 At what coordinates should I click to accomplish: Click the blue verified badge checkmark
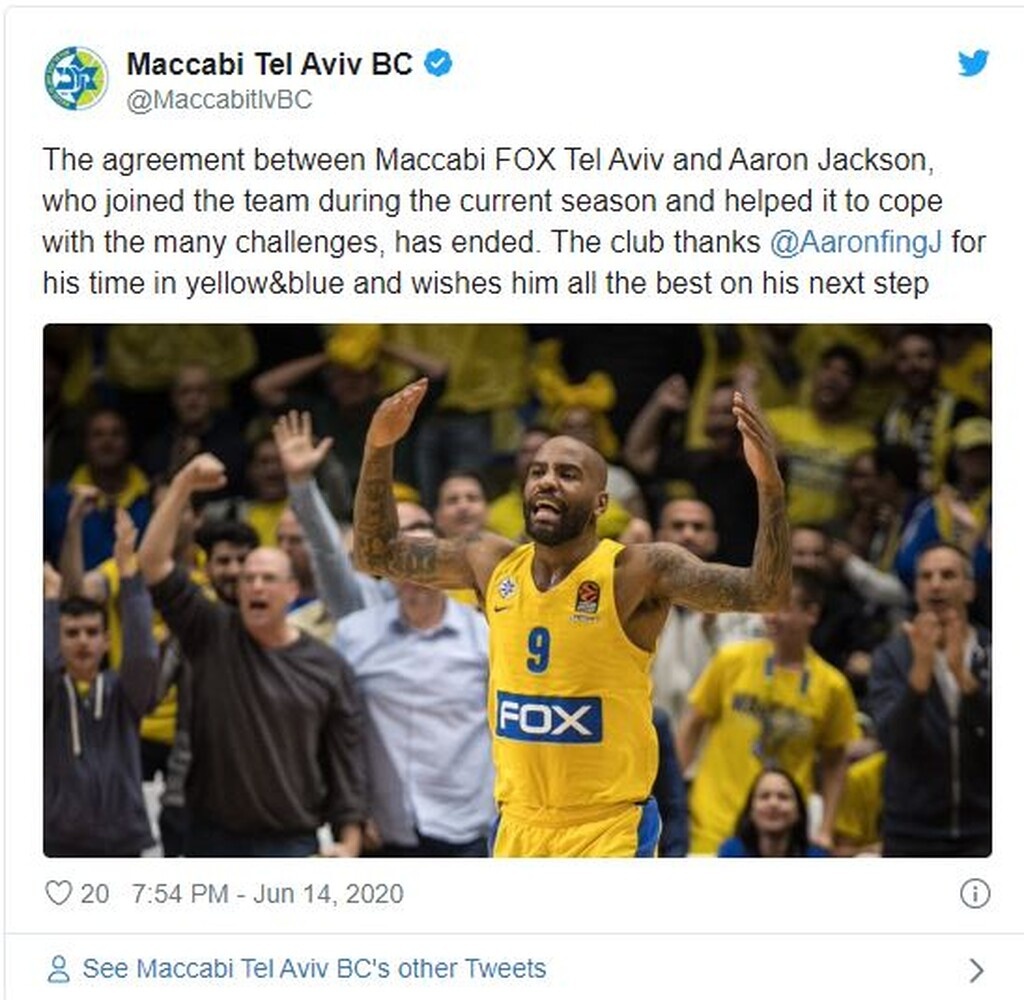pos(438,63)
